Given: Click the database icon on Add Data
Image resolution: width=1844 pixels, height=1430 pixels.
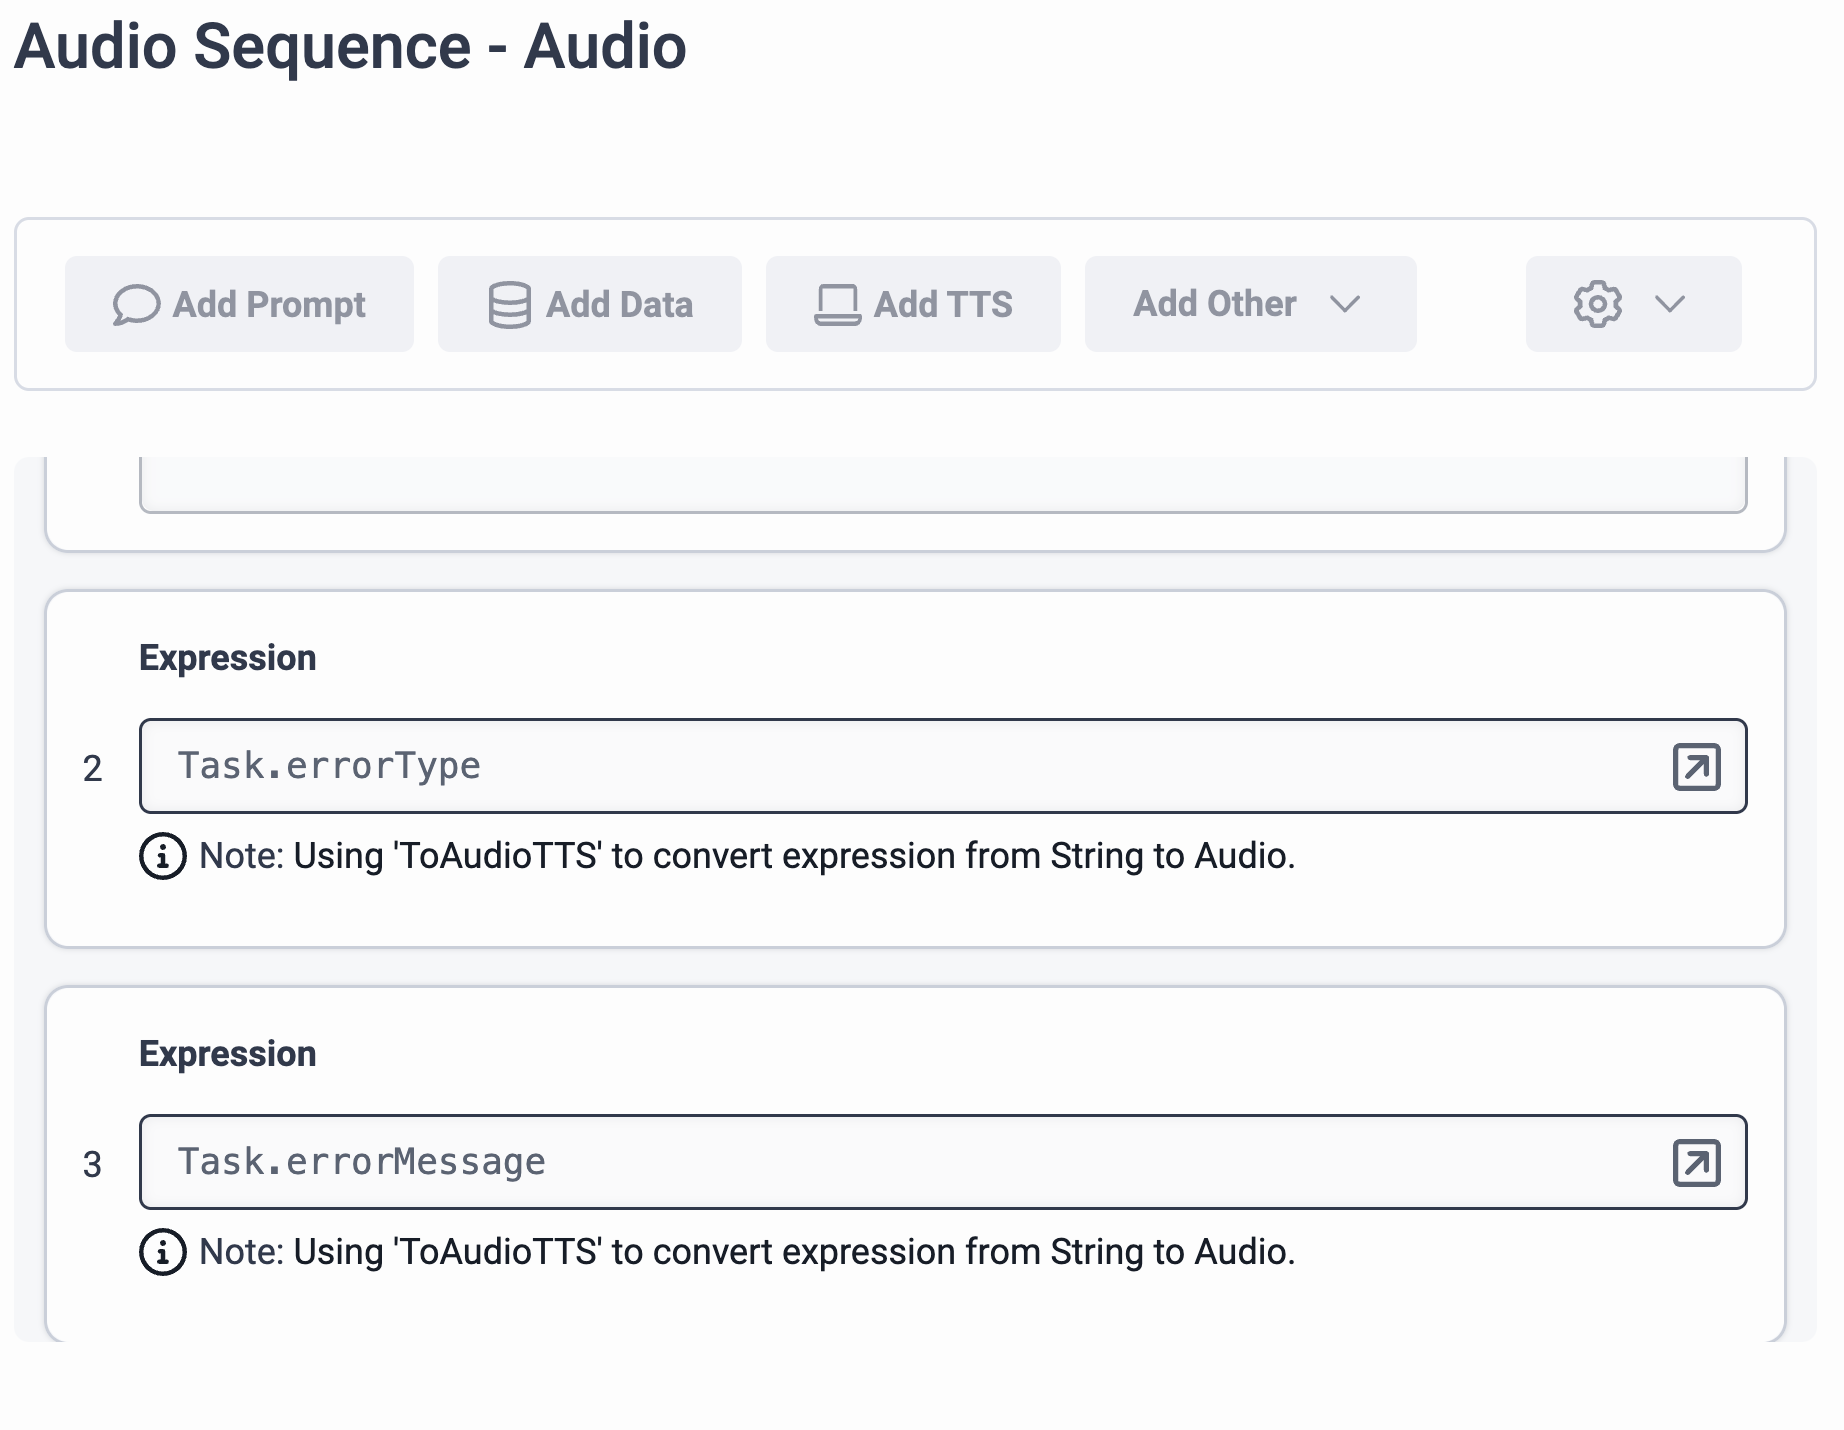Looking at the screenshot, I should coord(509,305).
